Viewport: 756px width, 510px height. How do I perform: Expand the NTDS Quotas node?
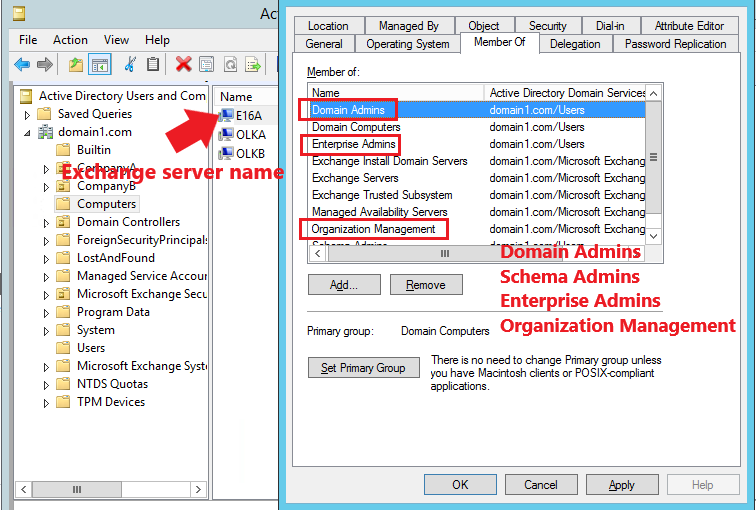pos(46,385)
